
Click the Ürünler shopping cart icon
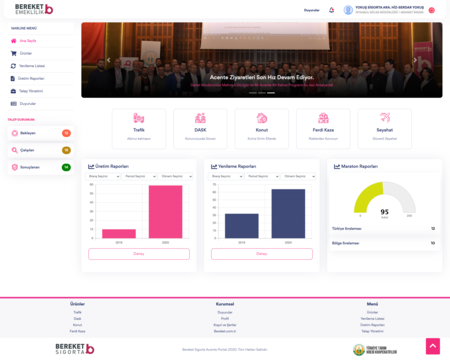click(13, 53)
